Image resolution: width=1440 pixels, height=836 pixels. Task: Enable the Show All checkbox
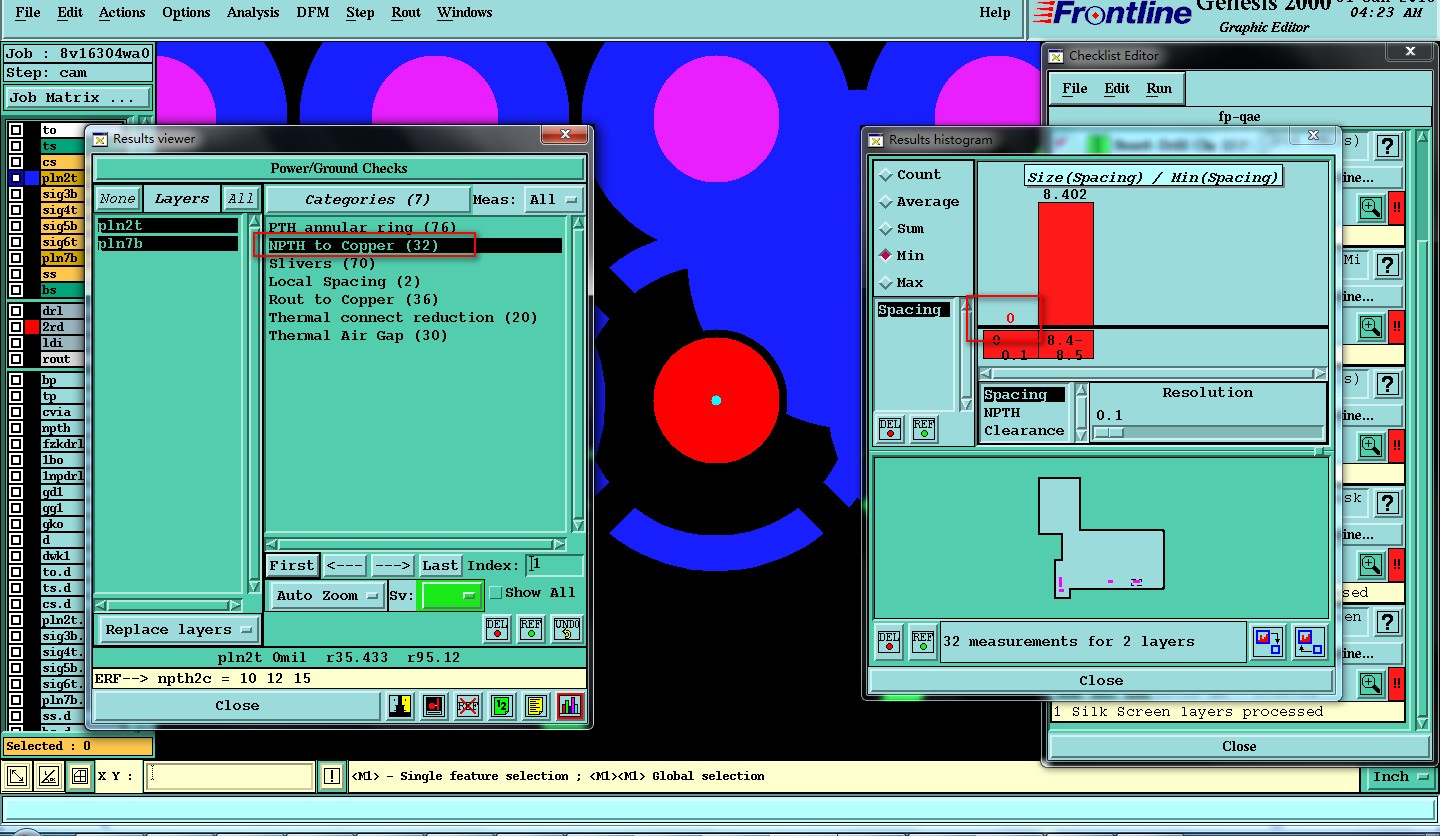tap(496, 592)
